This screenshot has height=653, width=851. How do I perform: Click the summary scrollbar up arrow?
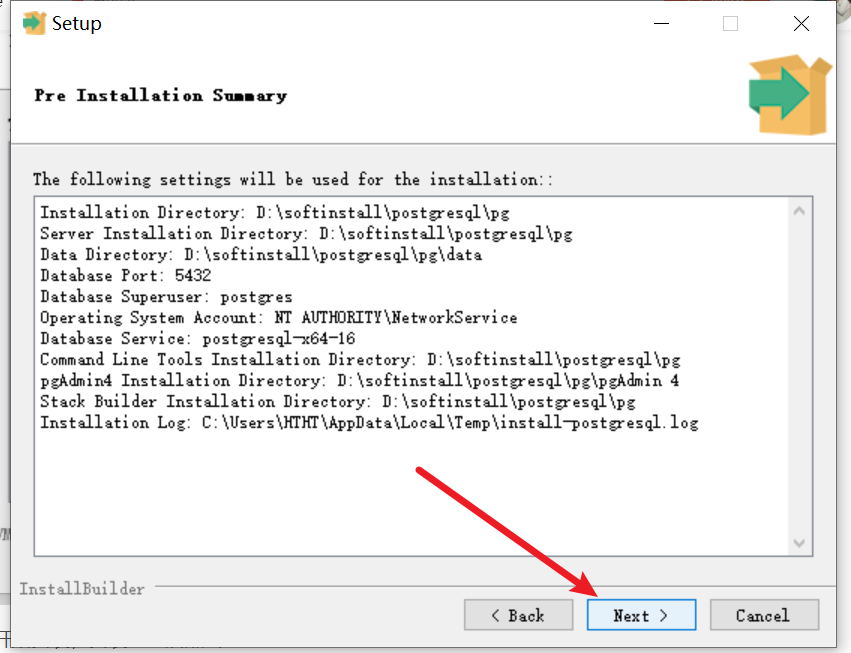click(799, 211)
